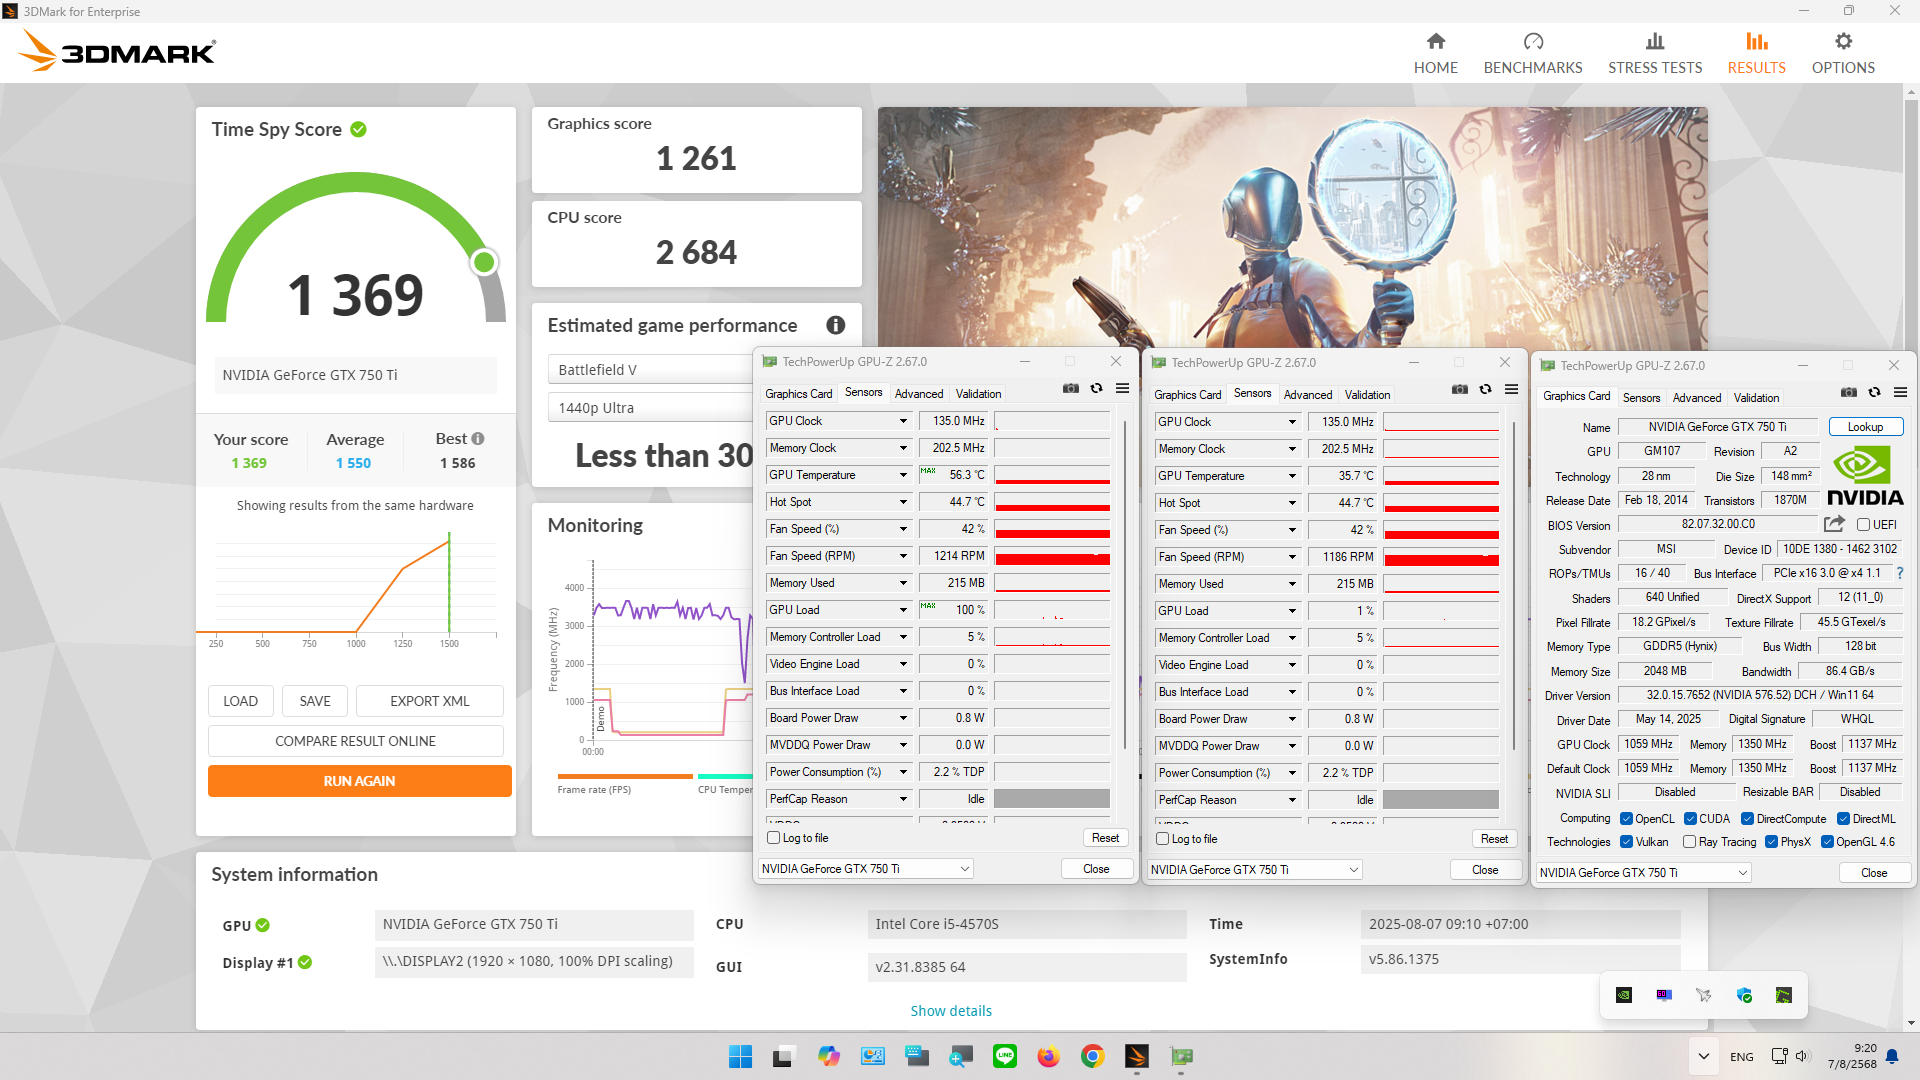Open 3DMark from the Windows taskbar icon

pyautogui.click(x=1137, y=1056)
